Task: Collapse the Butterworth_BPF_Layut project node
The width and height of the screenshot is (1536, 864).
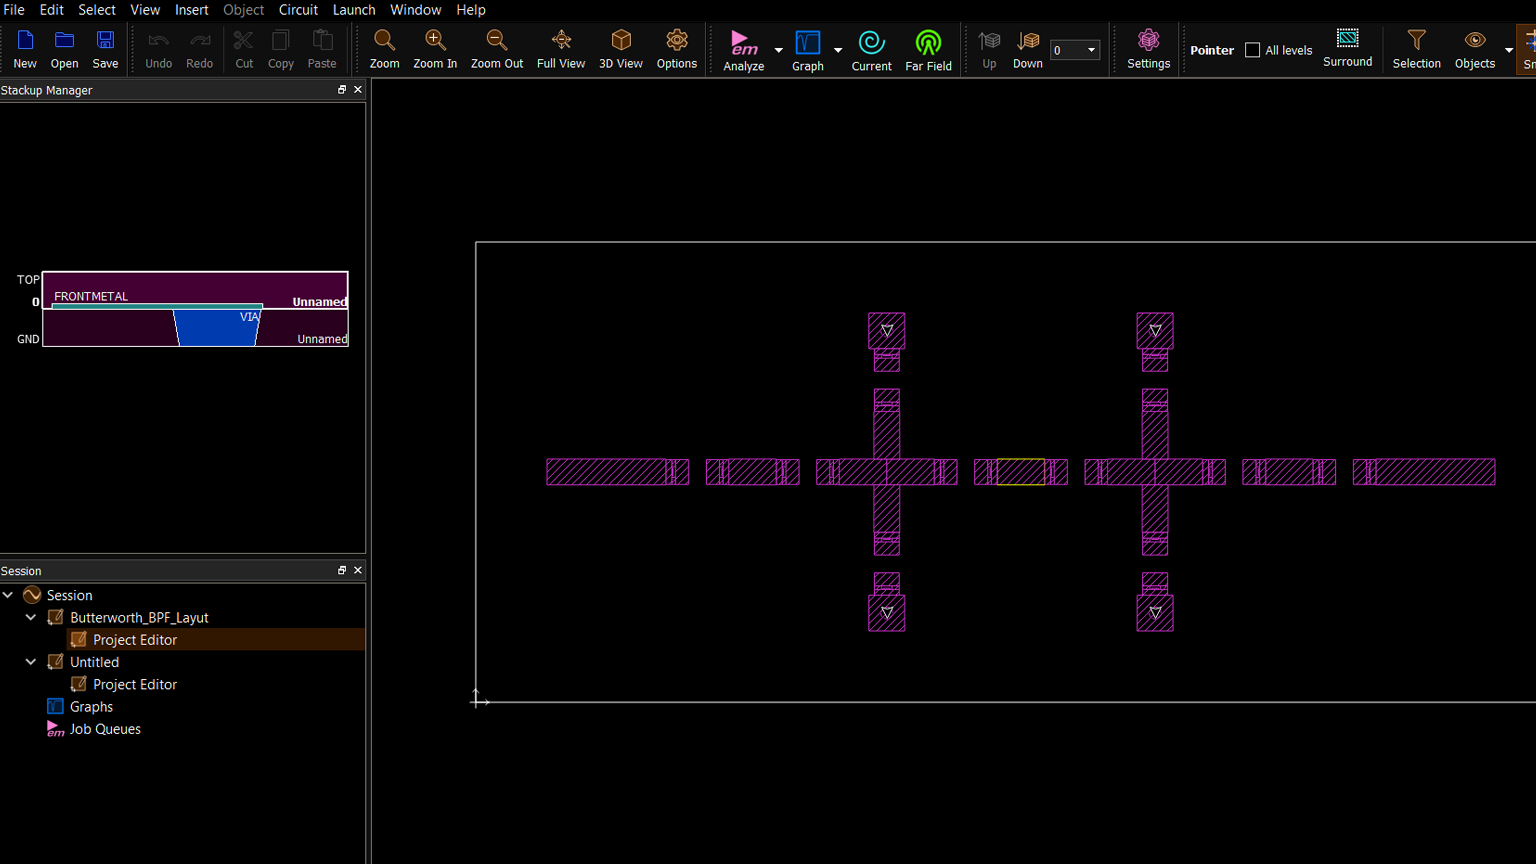Action: coord(31,617)
